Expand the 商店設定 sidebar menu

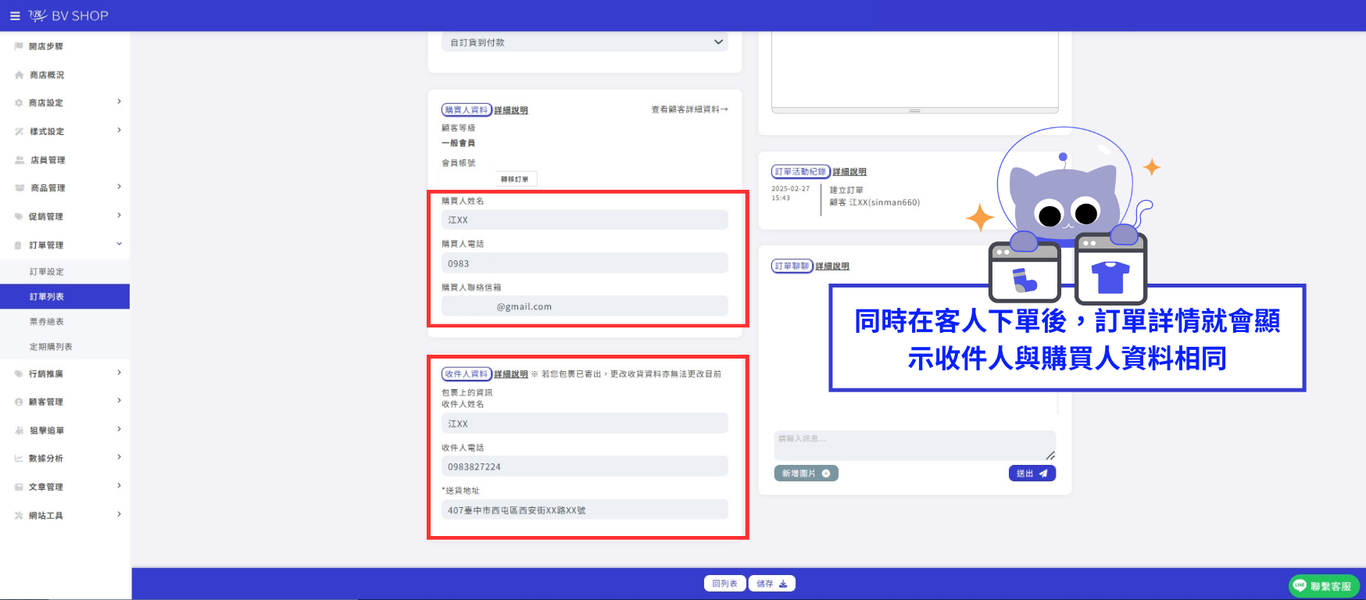coord(65,103)
